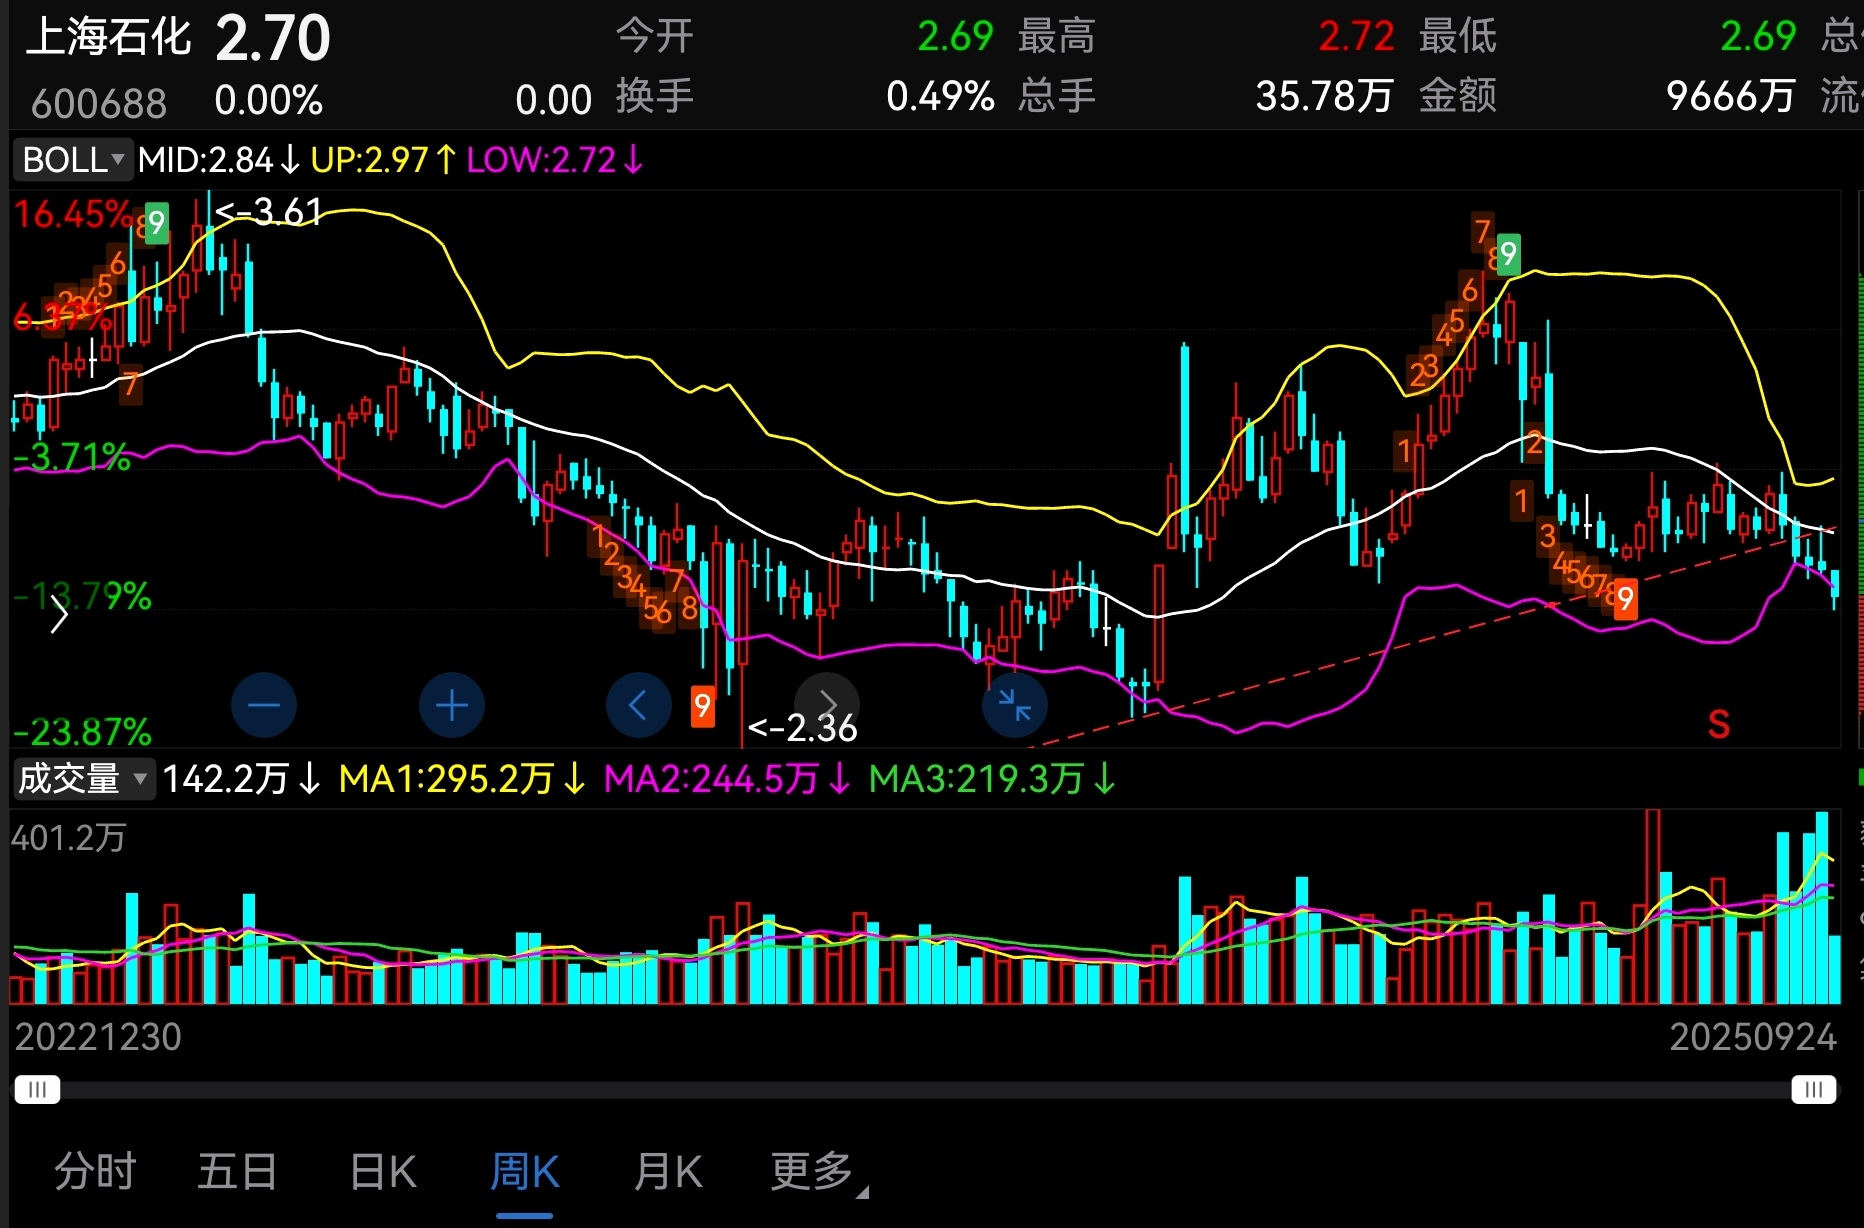This screenshot has width=1864, height=1228.
Task: Grab the right timeline range handle
Action: (x=1813, y=1089)
